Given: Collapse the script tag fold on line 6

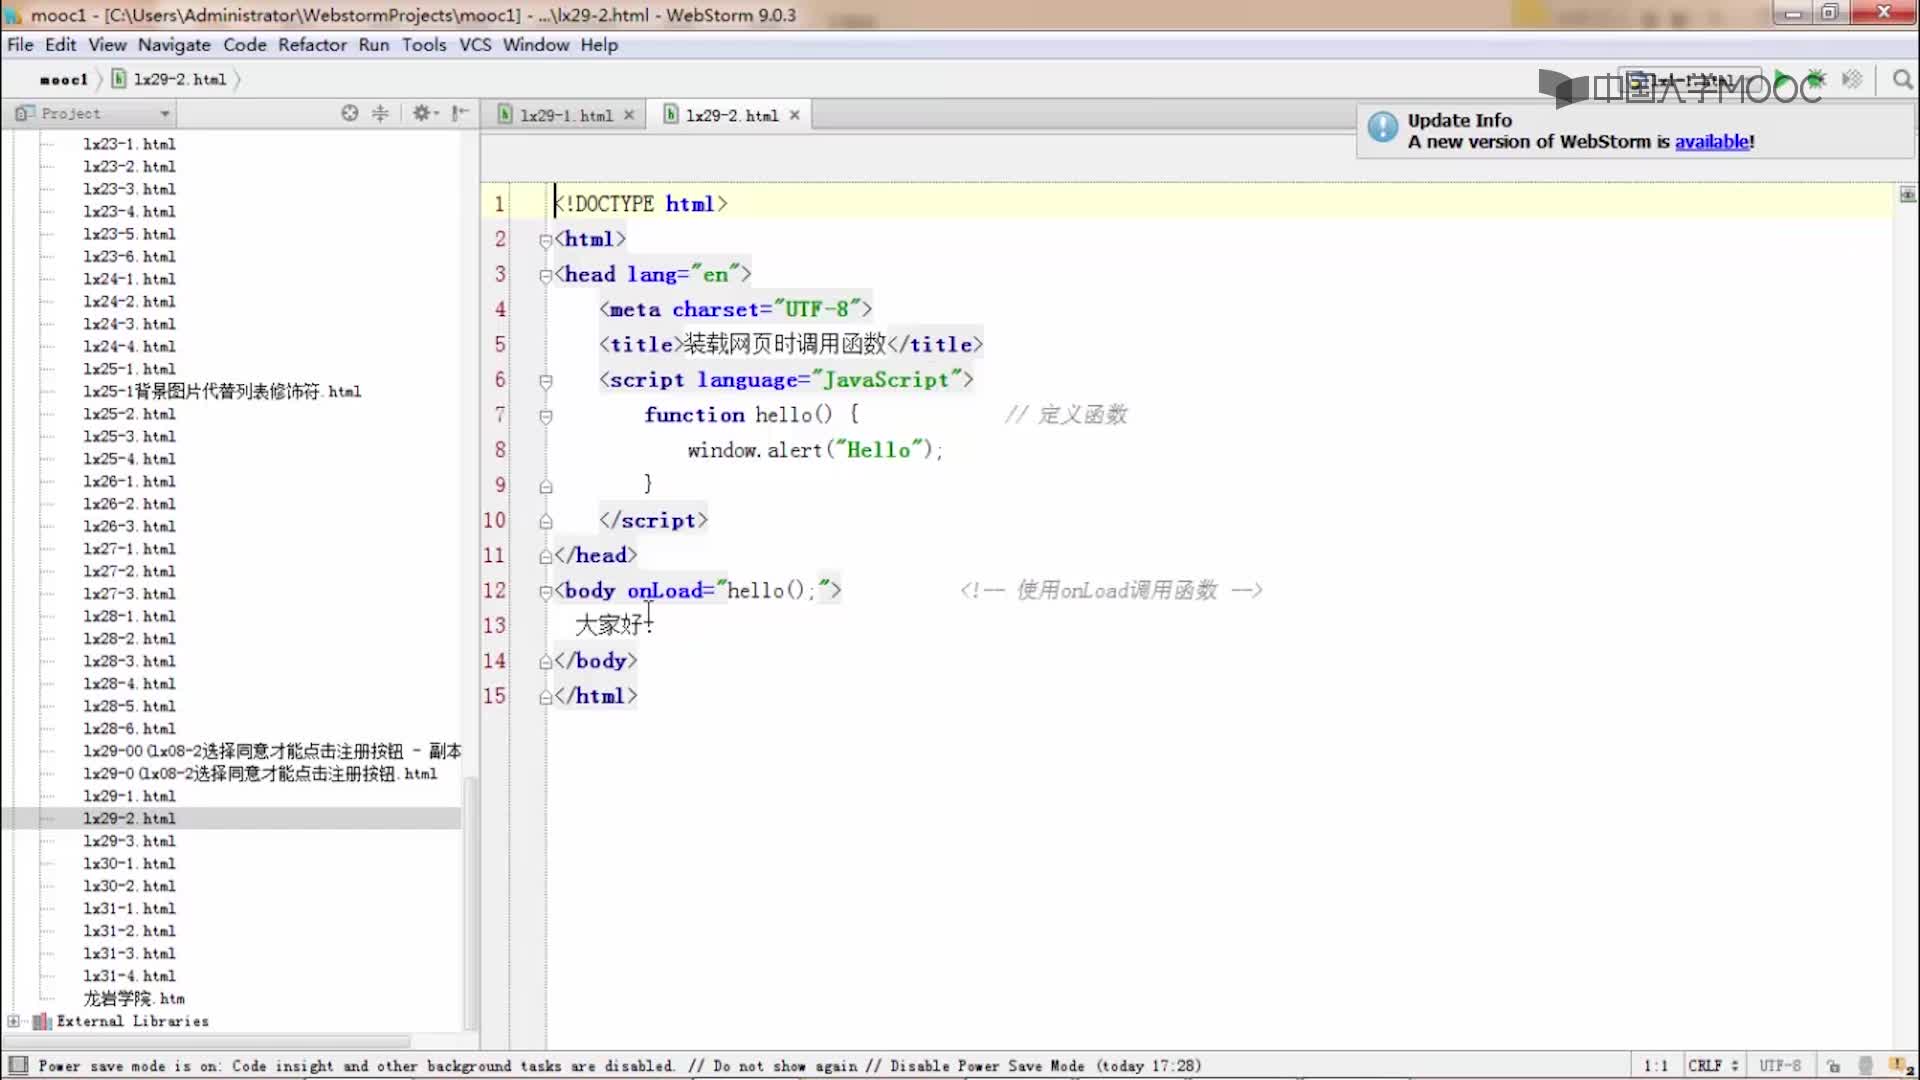Looking at the screenshot, I should pos(545,381).
